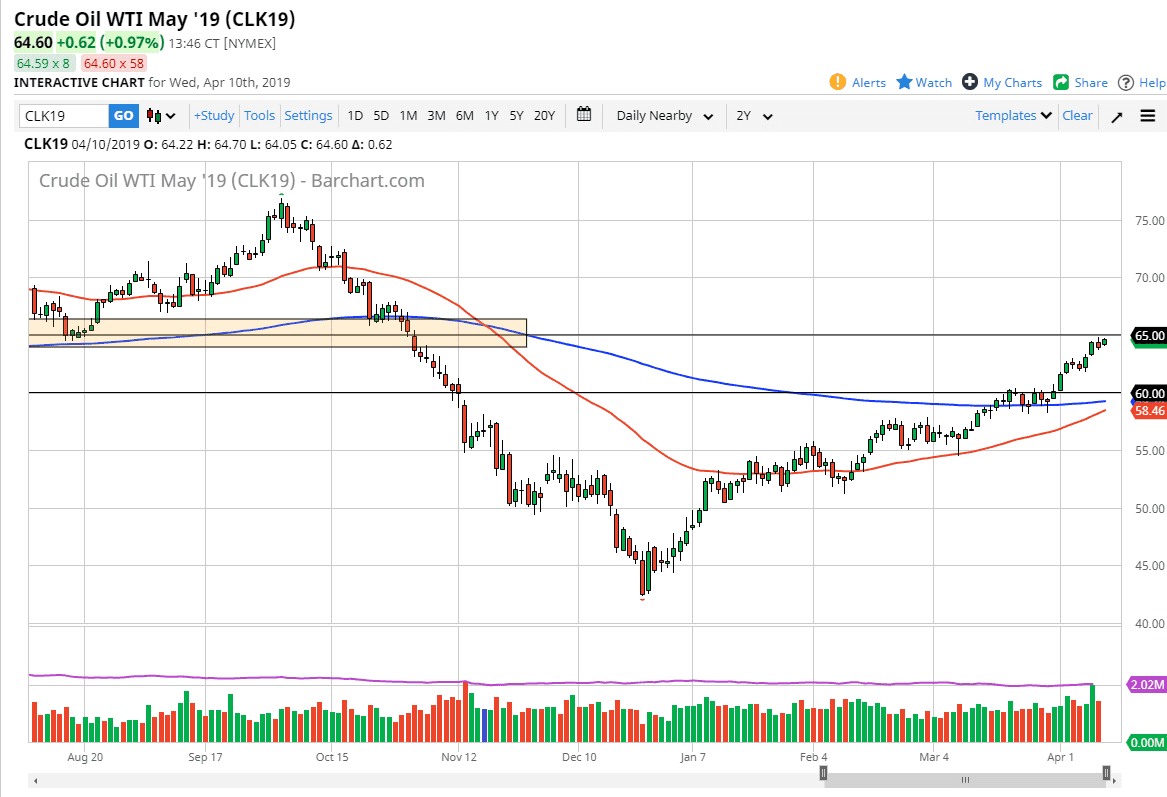Expand the chart to full screen arrow
Viewport: 1167px width, 797px height.
click(x=1117, y=115)
